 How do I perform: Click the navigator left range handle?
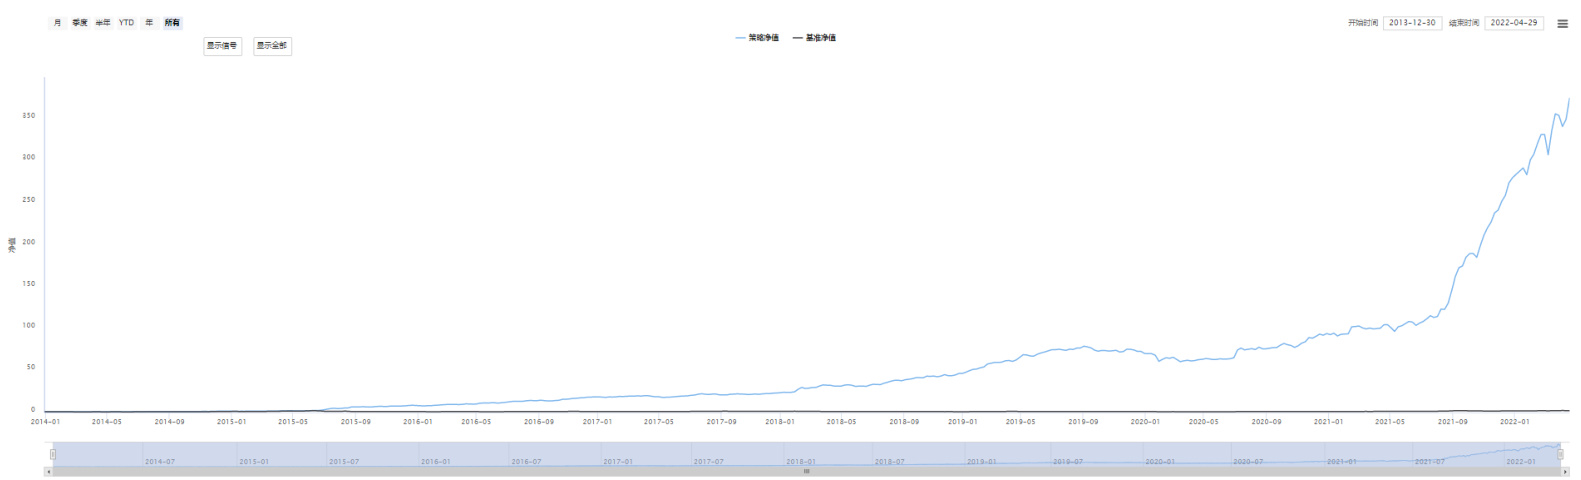point(53,455)
